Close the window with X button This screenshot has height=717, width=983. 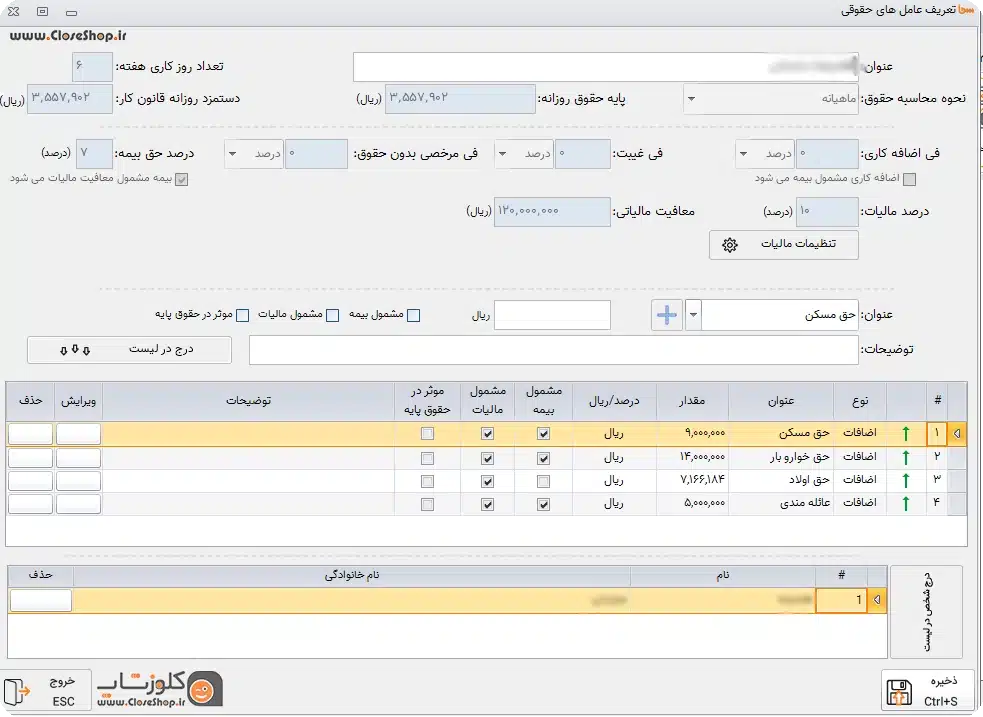click(x=13, y=11)
